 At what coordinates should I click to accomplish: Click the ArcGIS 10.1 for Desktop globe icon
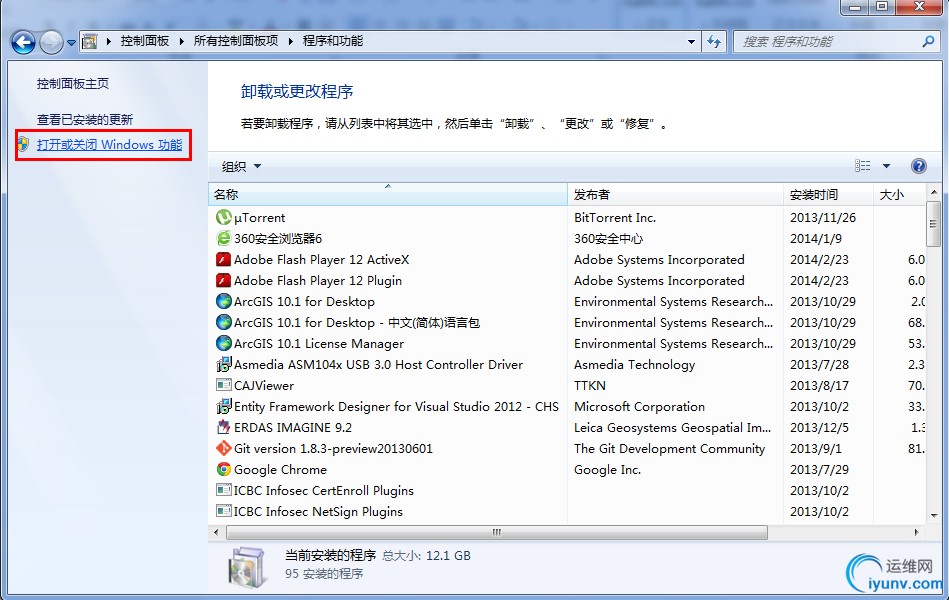pos(224,301)
